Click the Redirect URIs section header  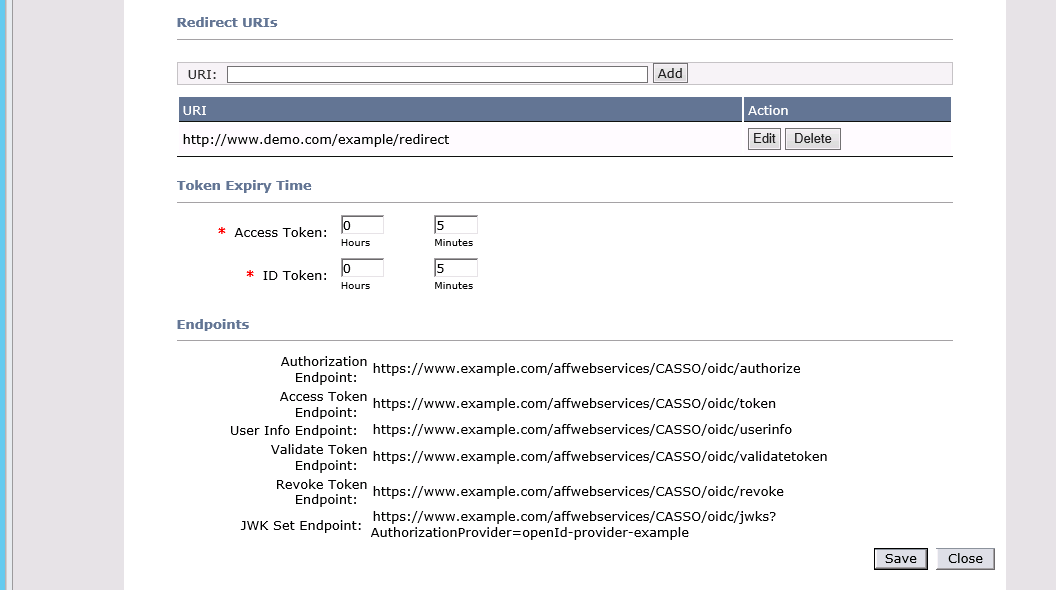(x=226, y=22)
